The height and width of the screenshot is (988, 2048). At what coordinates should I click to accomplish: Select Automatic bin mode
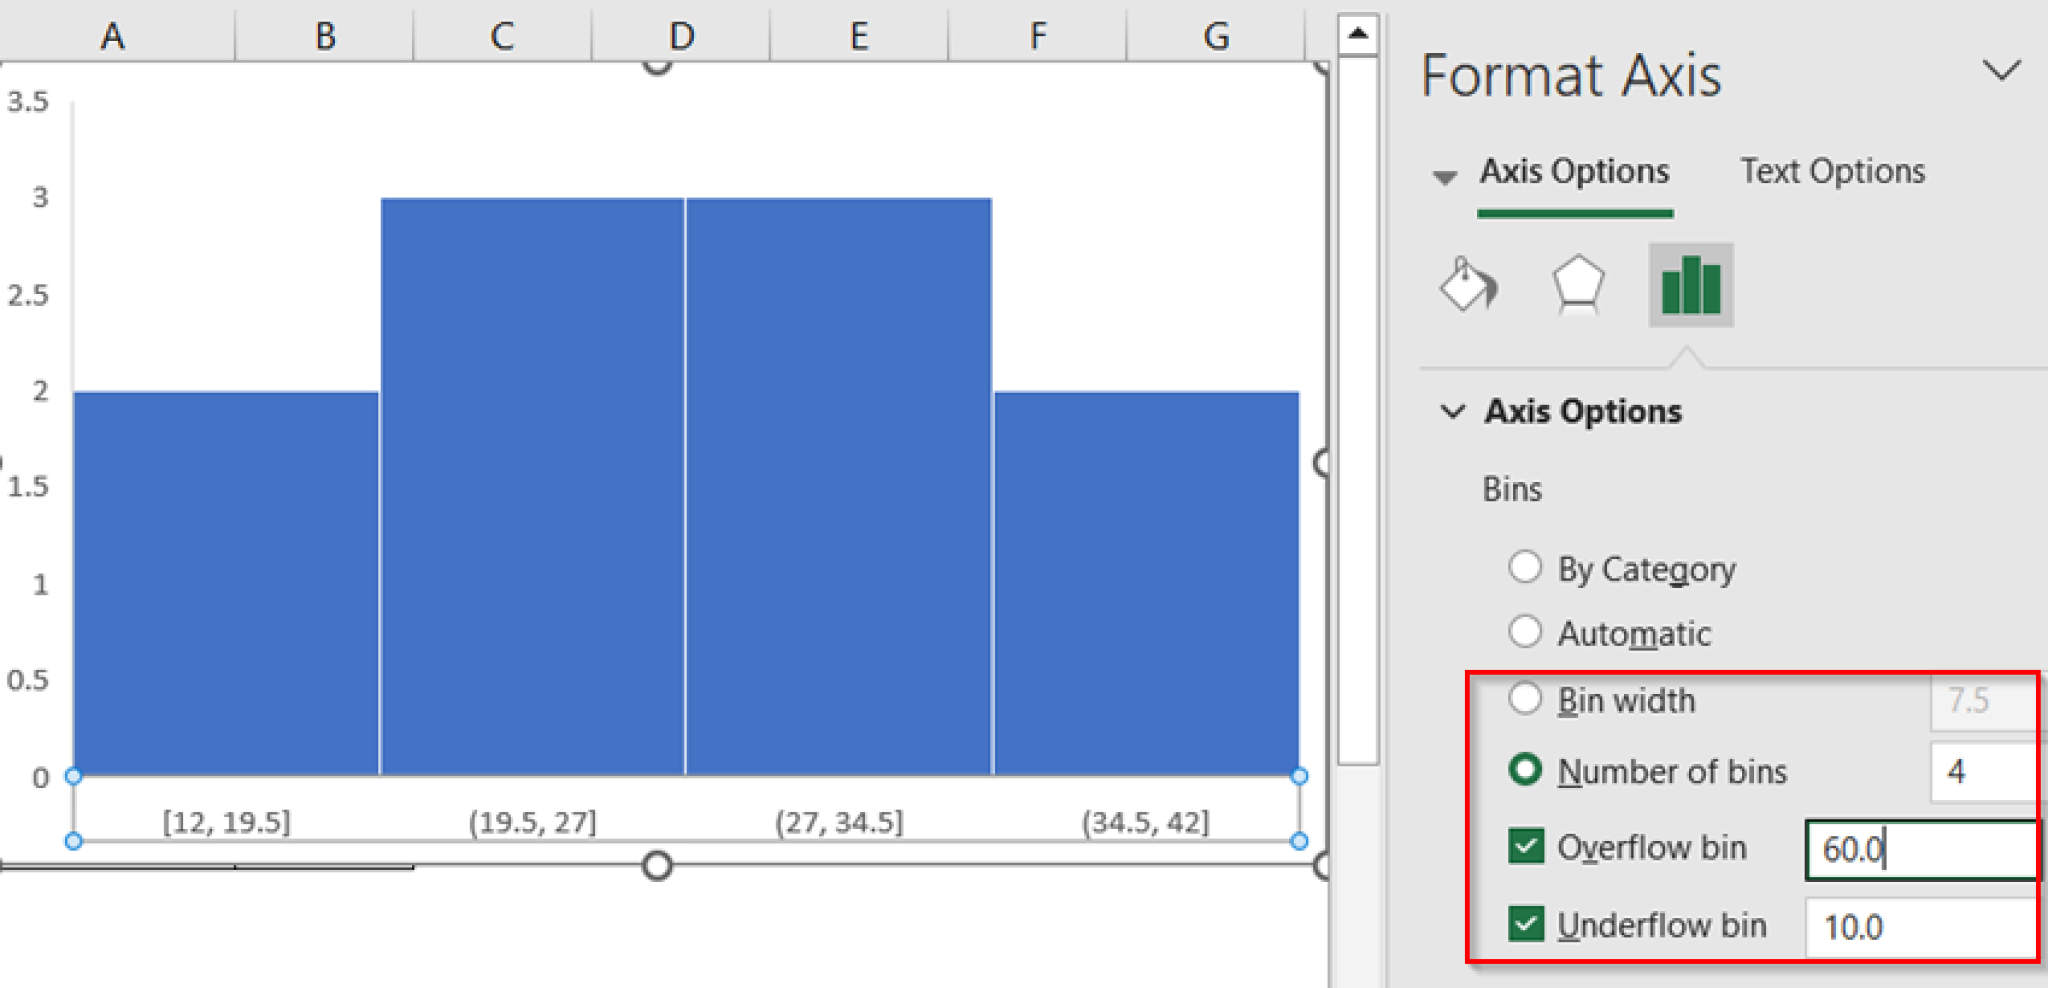[1525, 631]
